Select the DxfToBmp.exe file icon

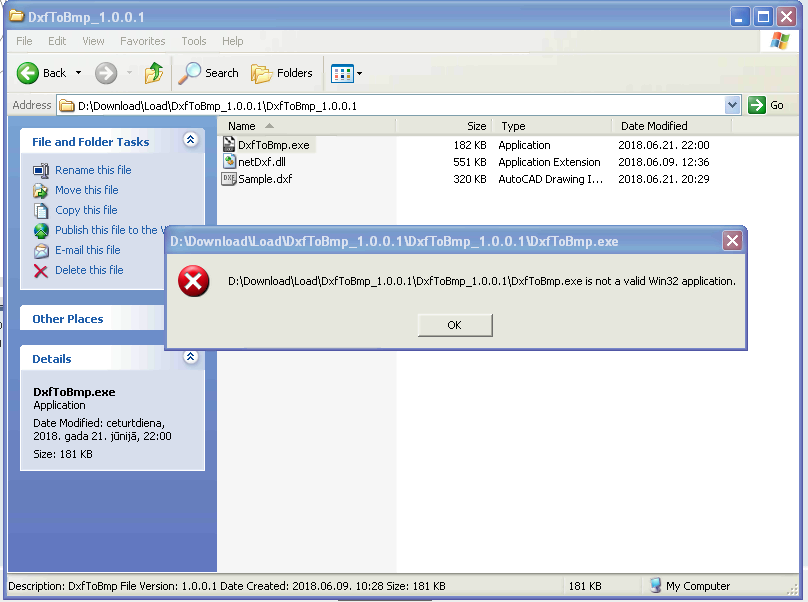(229, 144)
